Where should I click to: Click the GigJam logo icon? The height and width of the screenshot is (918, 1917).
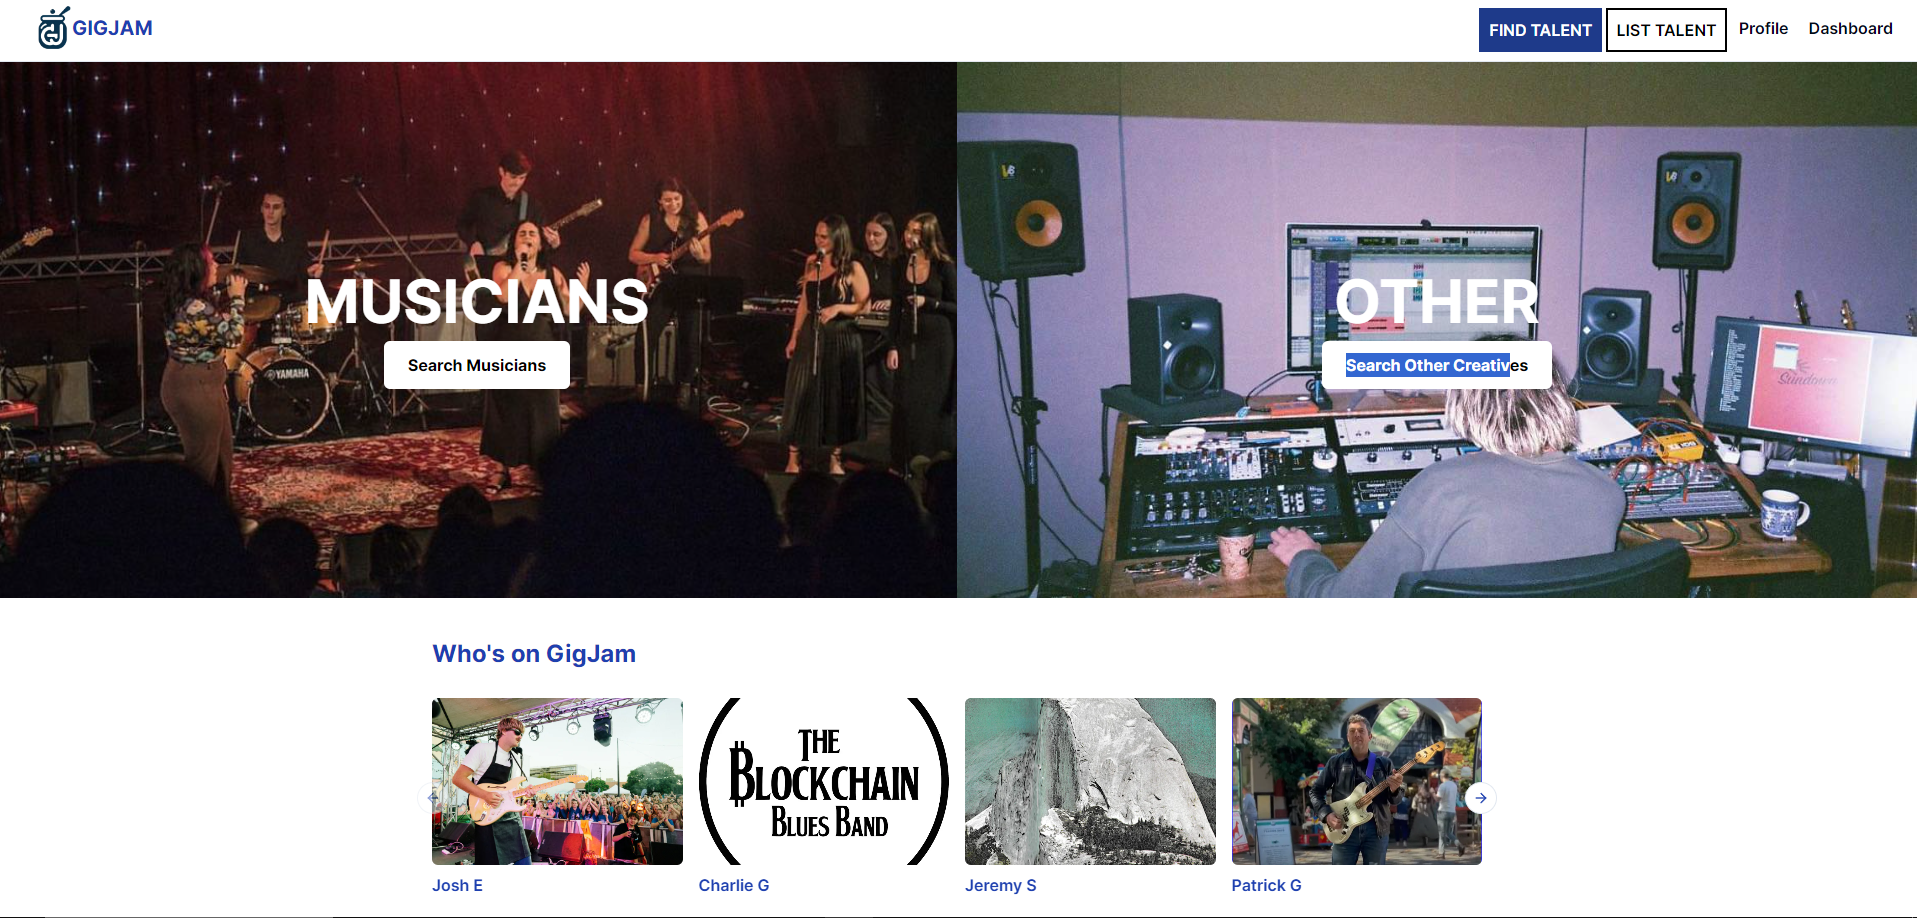click(x=53, y=28)
